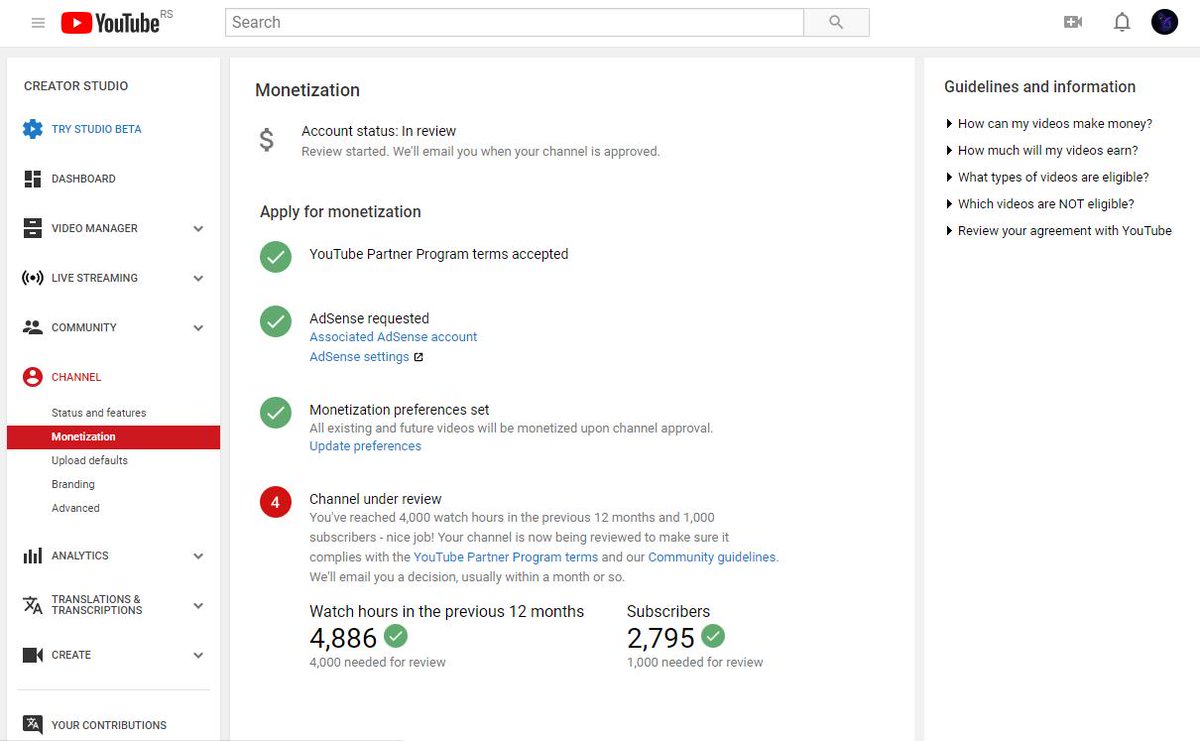1200x741 pixels.
Task: Open Channel section
Action: (76, 377)
